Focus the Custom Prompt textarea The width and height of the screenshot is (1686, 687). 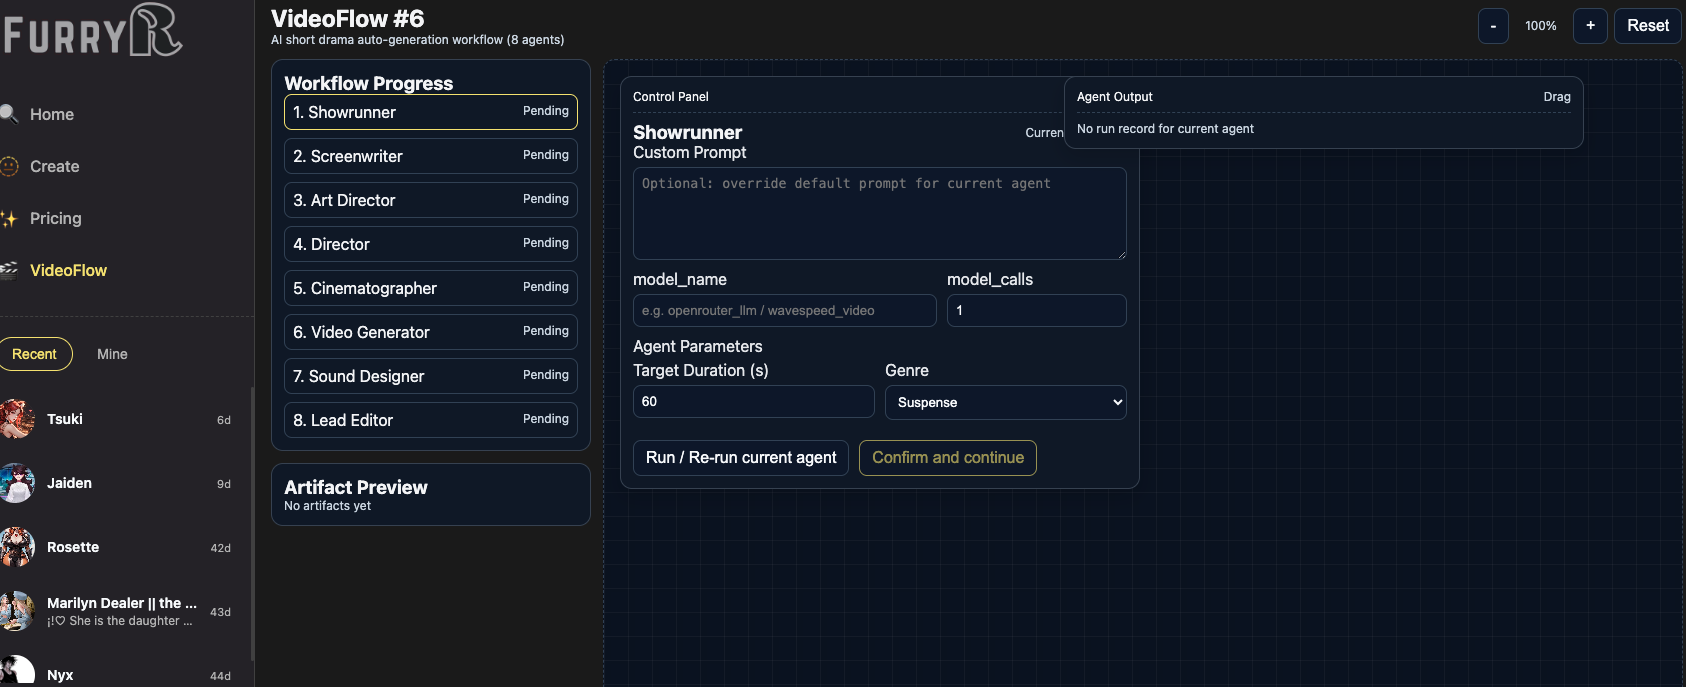[x=880, y=213]
